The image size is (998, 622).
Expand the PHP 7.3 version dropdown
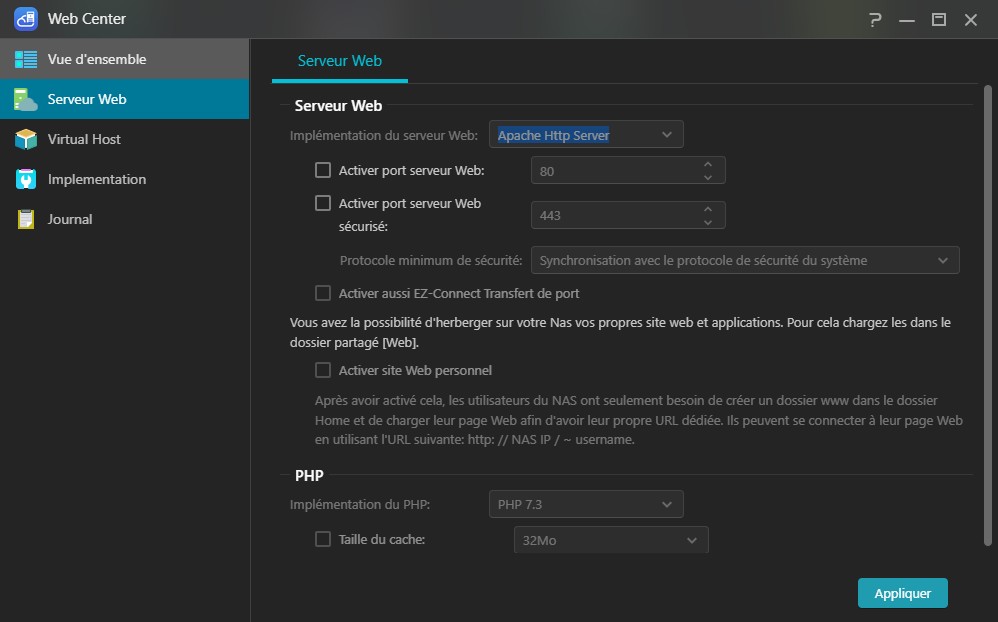click(586, 504)
